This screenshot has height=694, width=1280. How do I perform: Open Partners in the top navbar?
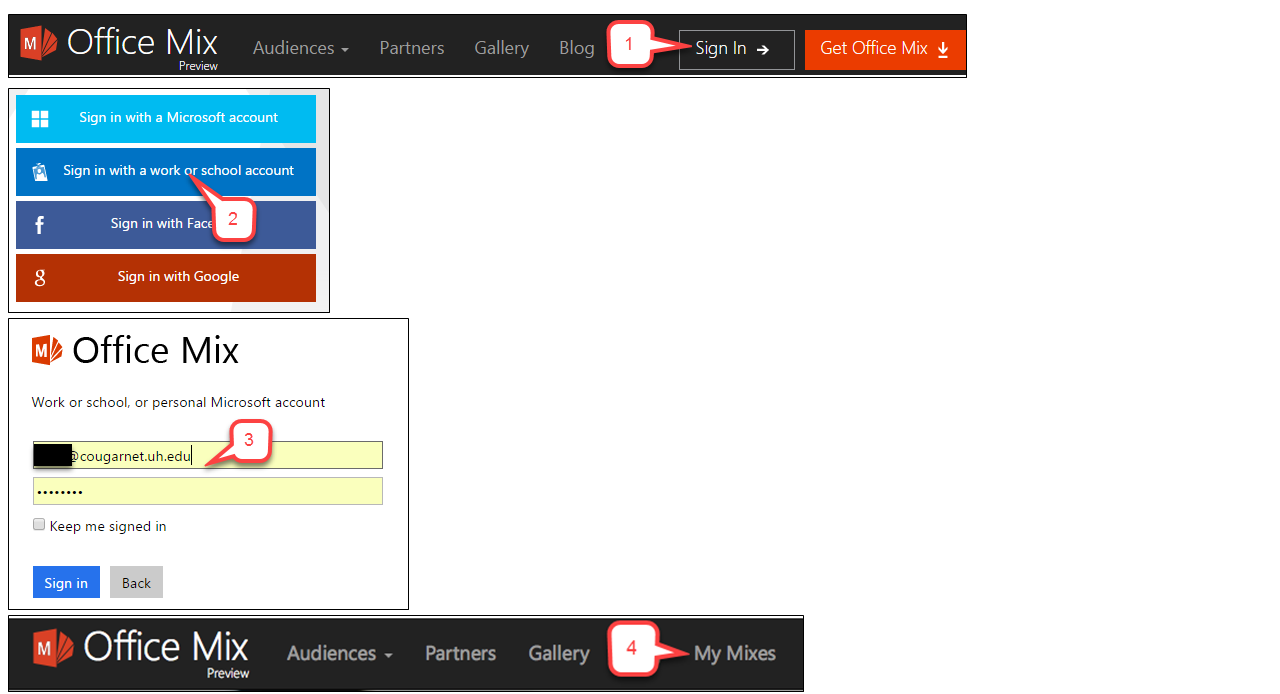pos(412,48)
